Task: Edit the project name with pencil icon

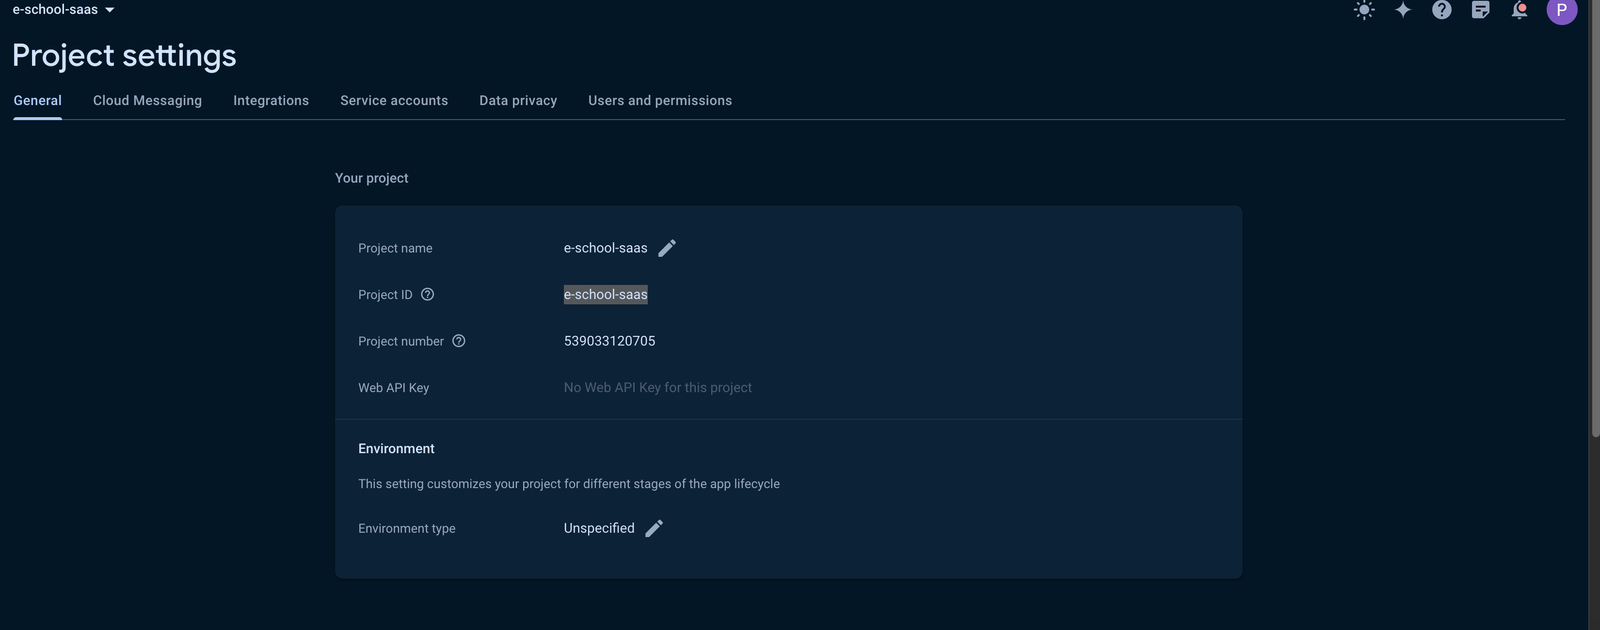Action: (667, 248)
